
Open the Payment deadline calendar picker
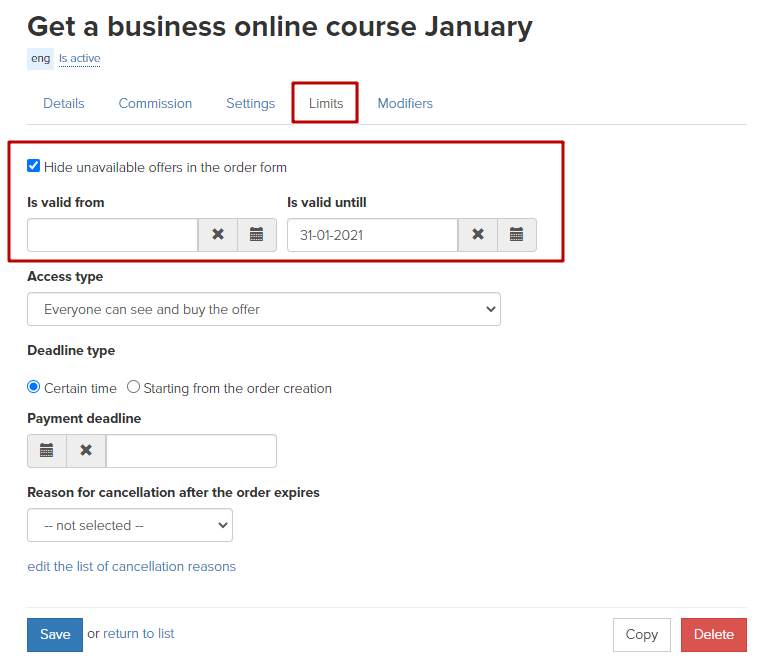(47, 450)
